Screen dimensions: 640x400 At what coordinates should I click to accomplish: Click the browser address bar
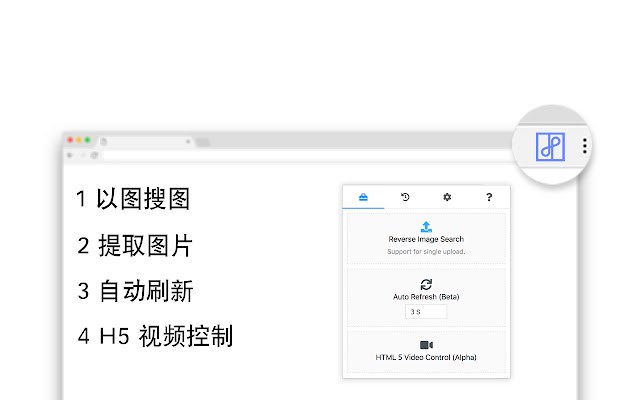[x=306, y=155]
